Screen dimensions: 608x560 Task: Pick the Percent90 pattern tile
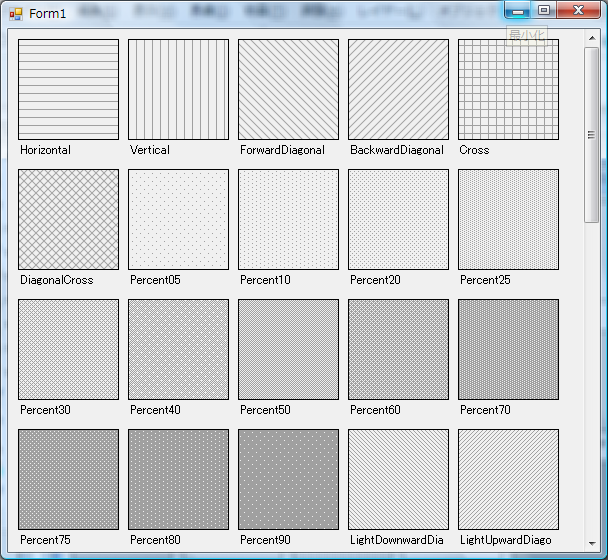pyautogui.click(x=288, y=479)
